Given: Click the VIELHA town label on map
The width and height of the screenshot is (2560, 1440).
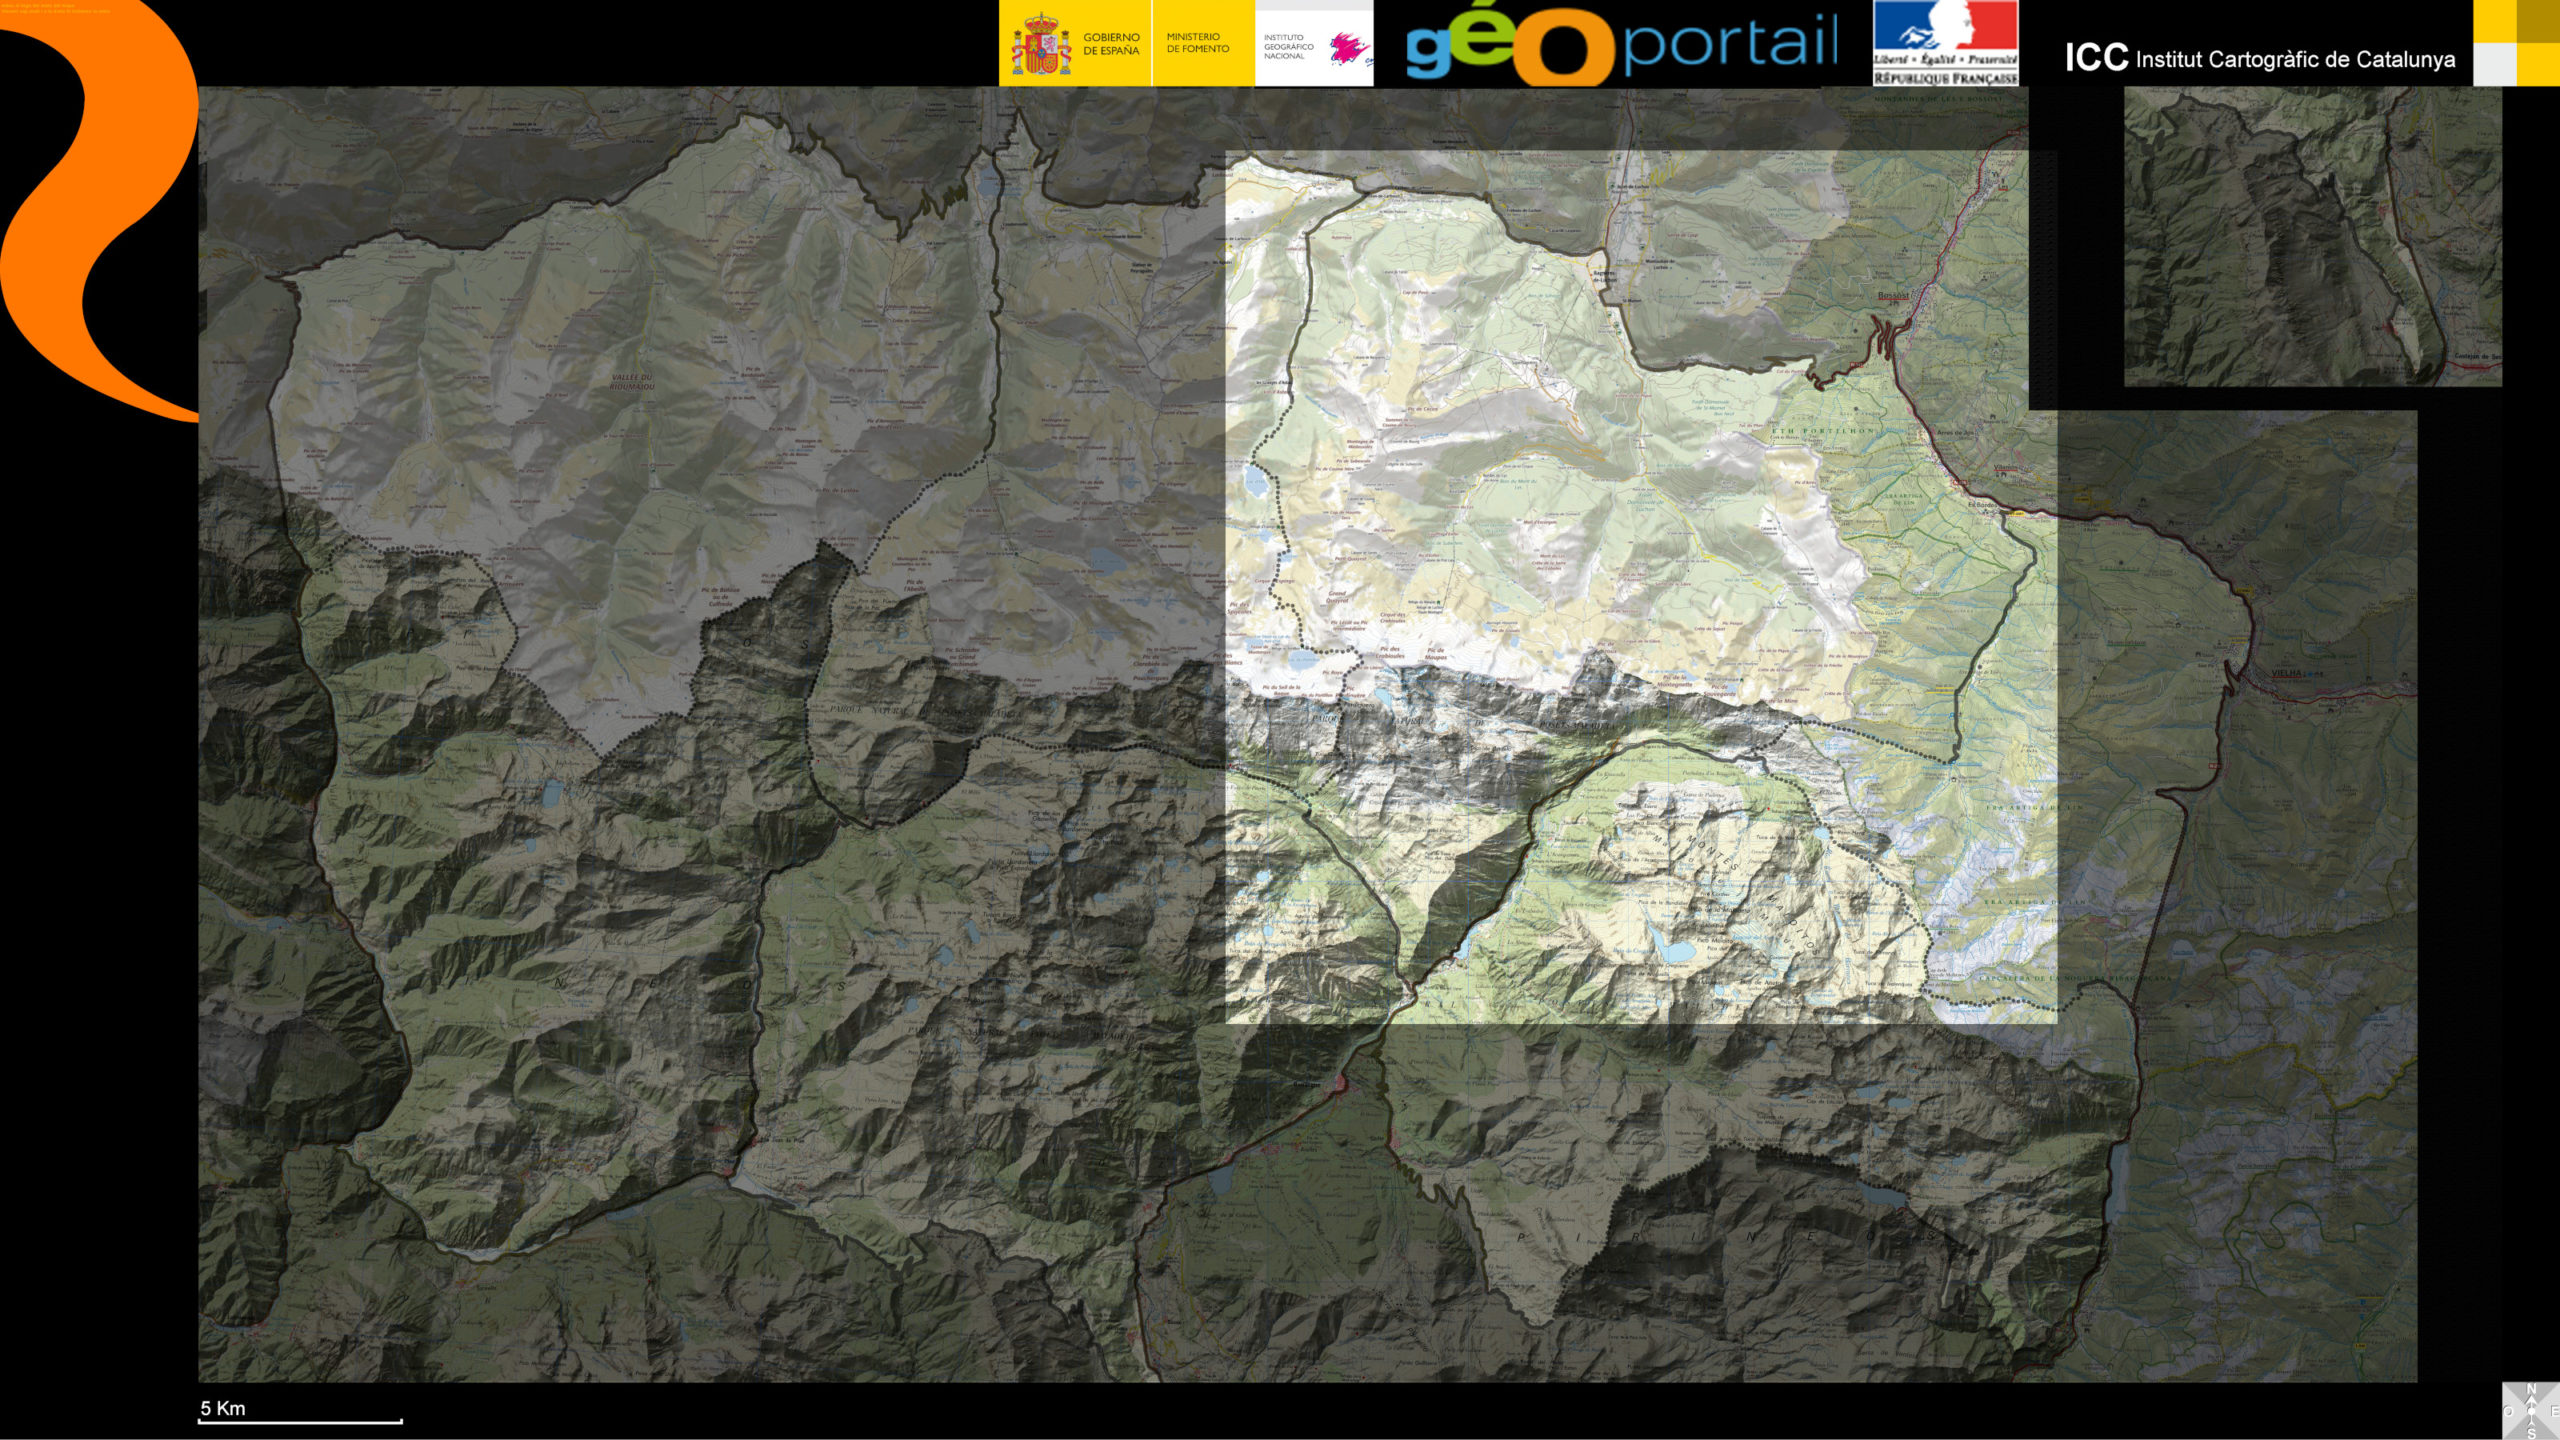Looking at the screenshot, I should [x=2286, y=674].
